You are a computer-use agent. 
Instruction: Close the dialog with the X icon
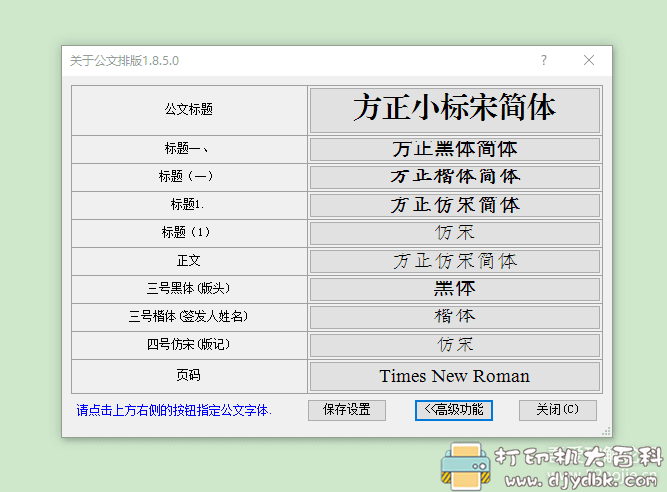(589, 60)
